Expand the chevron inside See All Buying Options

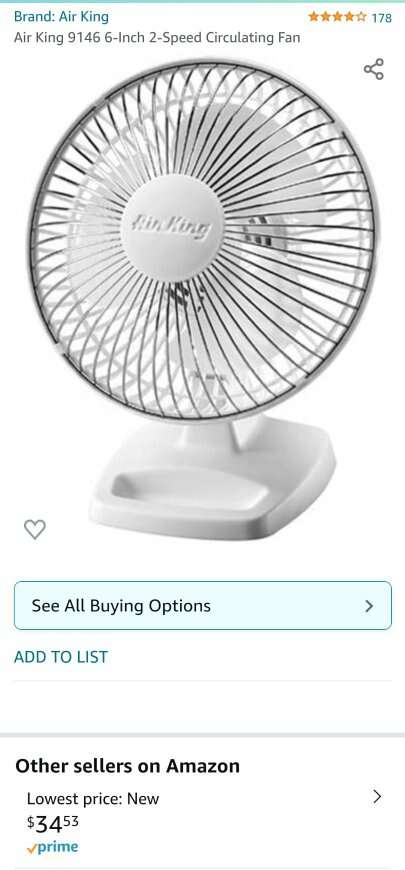click(x=369, y=606)
